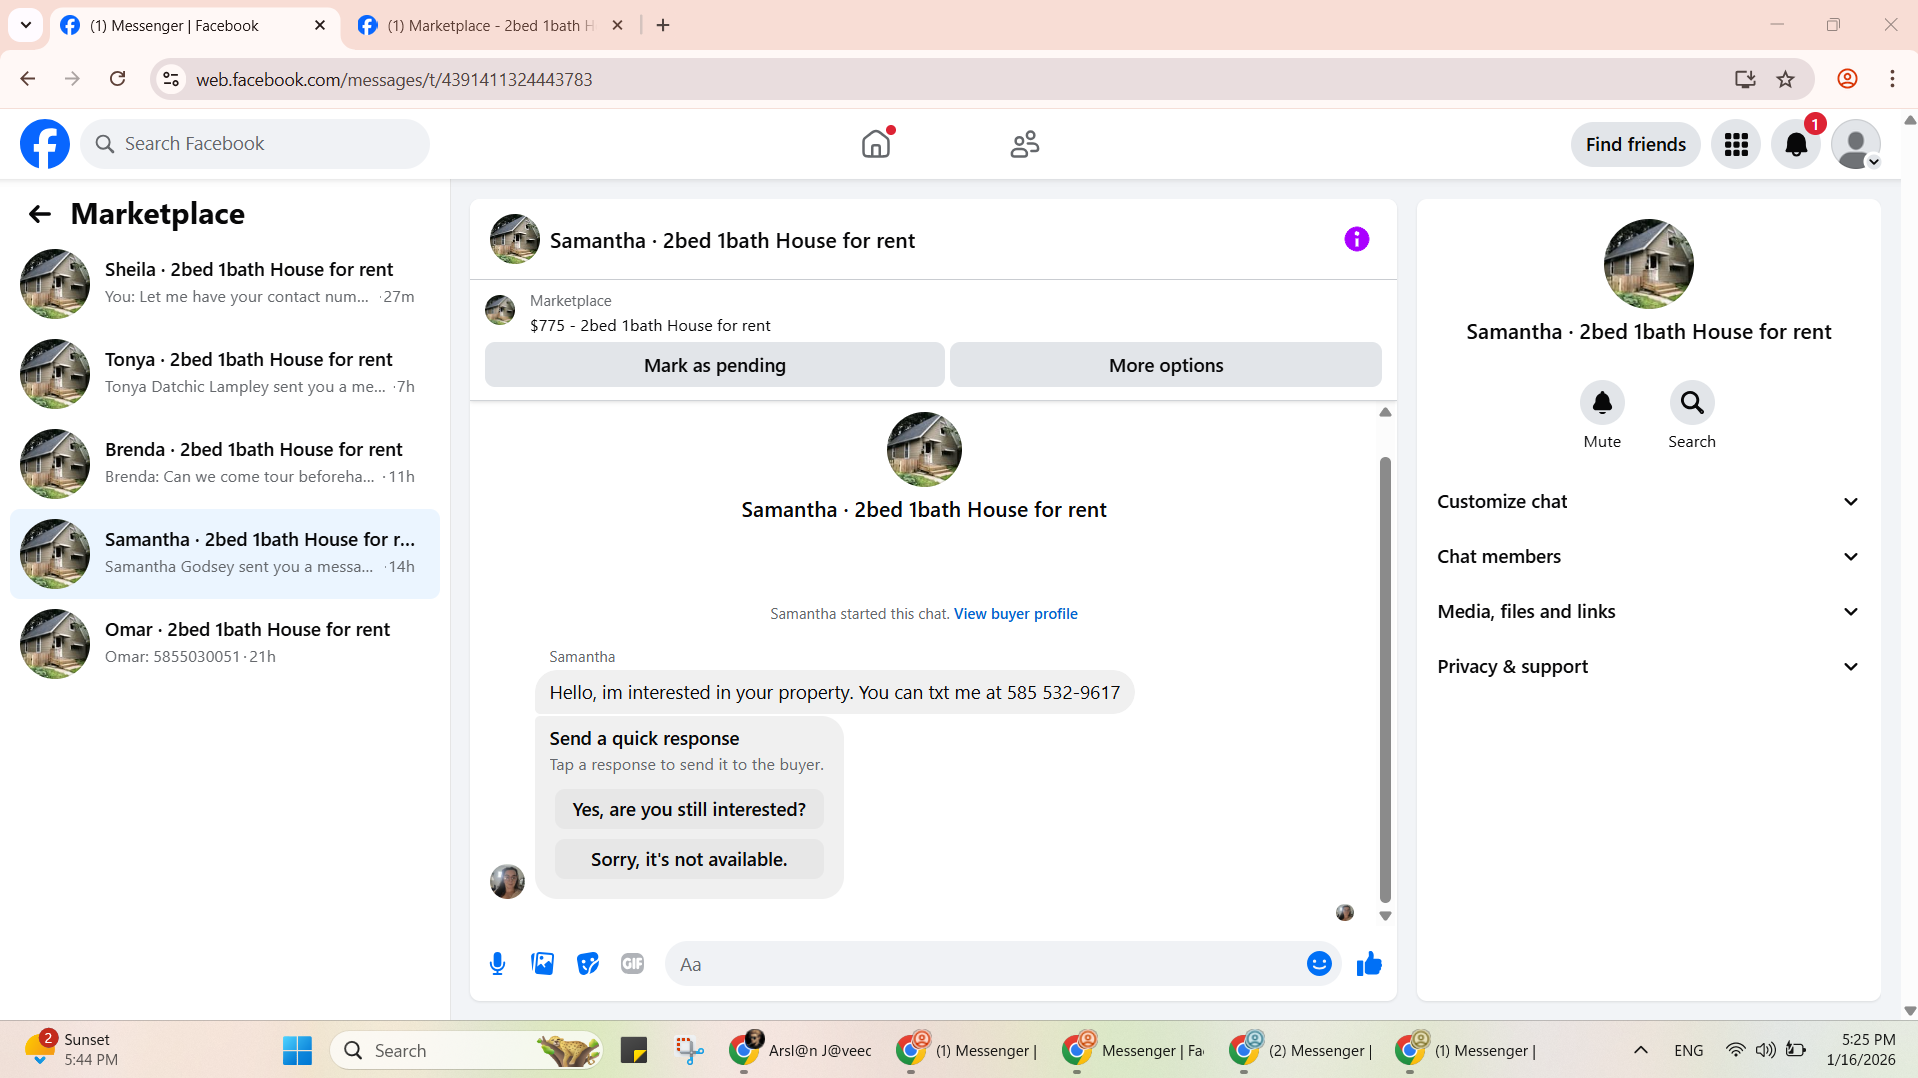Open a new browser tab
This screenshot has height=1078, width=1918.
tap(663, 25)
